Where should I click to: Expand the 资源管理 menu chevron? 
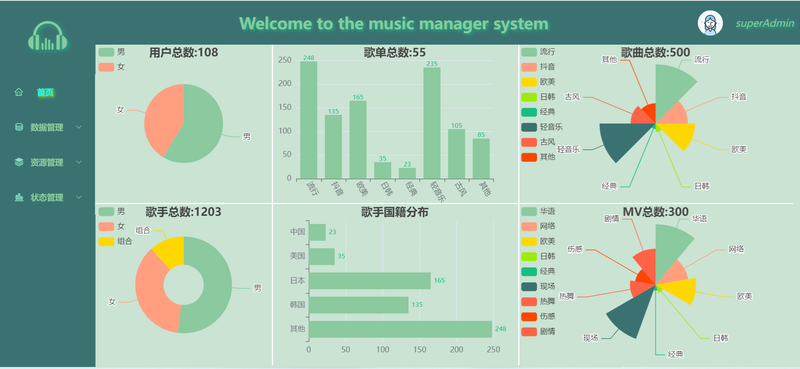tap(79, 162)
